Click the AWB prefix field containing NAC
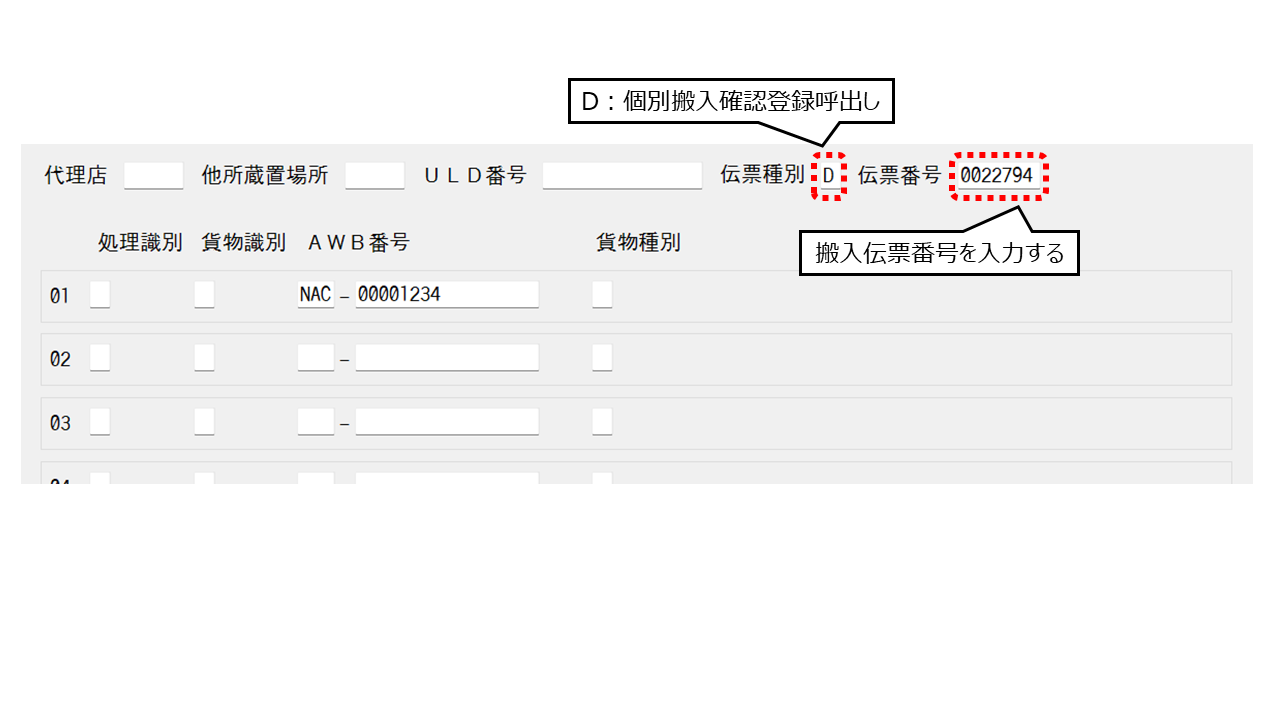This screenshot has width=1280, height=720. click(316, 295)
